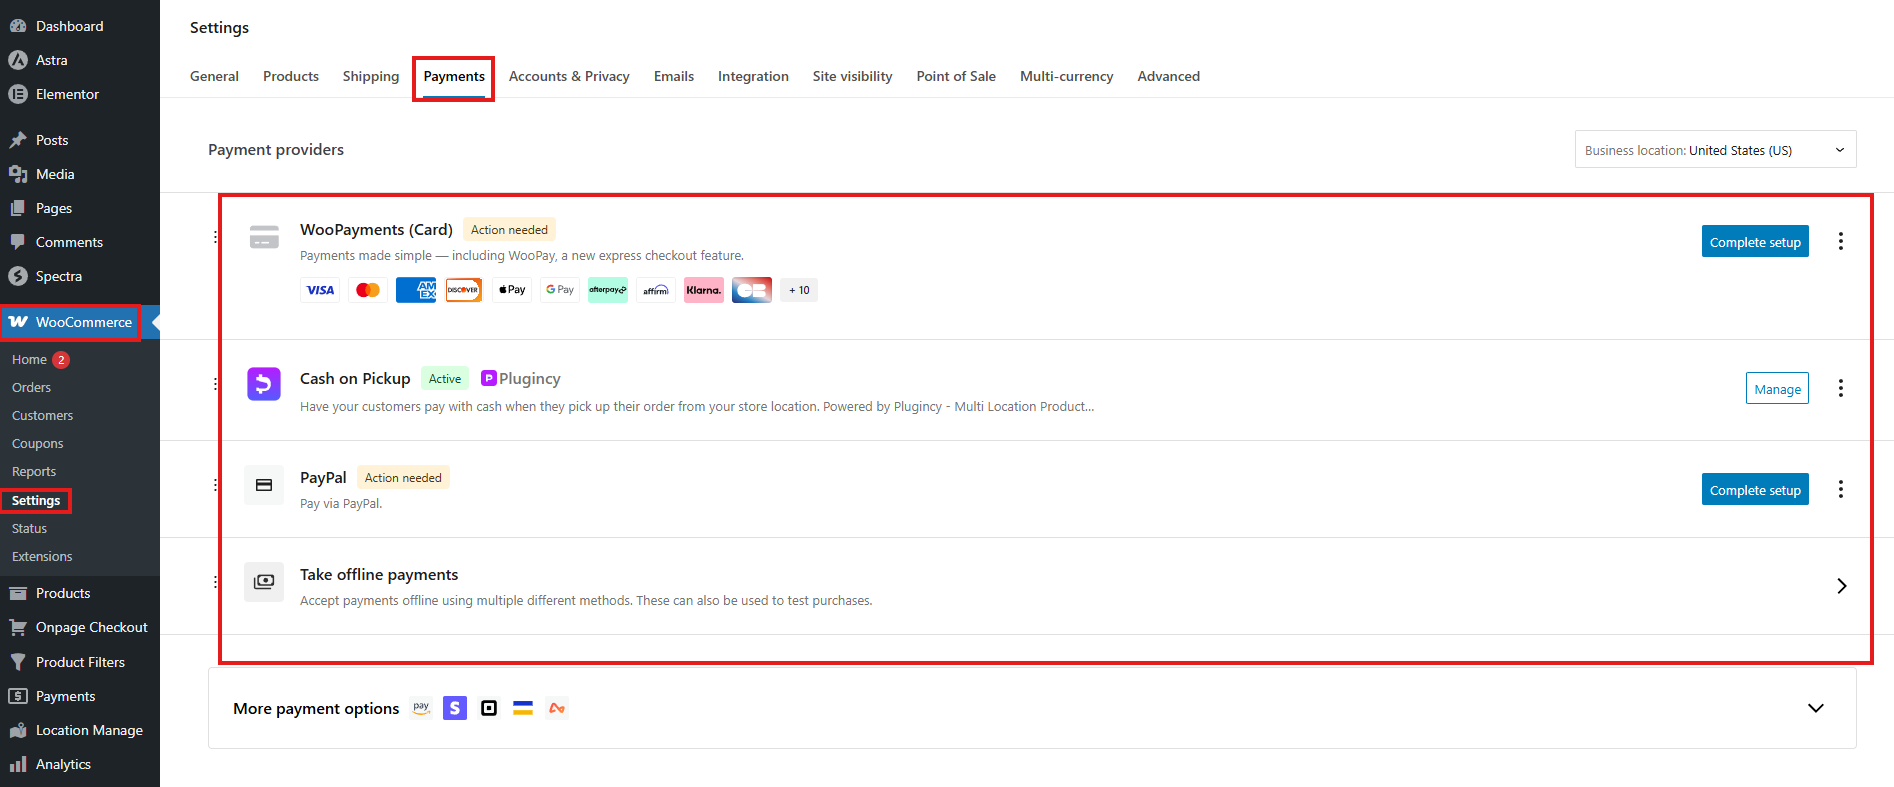Click the Square icon in More payment options
The image size is (1894, 787).
click(489, 708)
